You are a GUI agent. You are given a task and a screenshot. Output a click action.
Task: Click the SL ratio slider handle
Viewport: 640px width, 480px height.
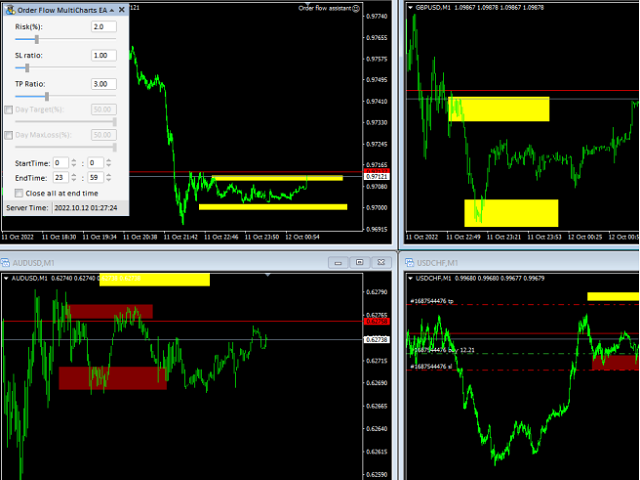coord(27,68)
